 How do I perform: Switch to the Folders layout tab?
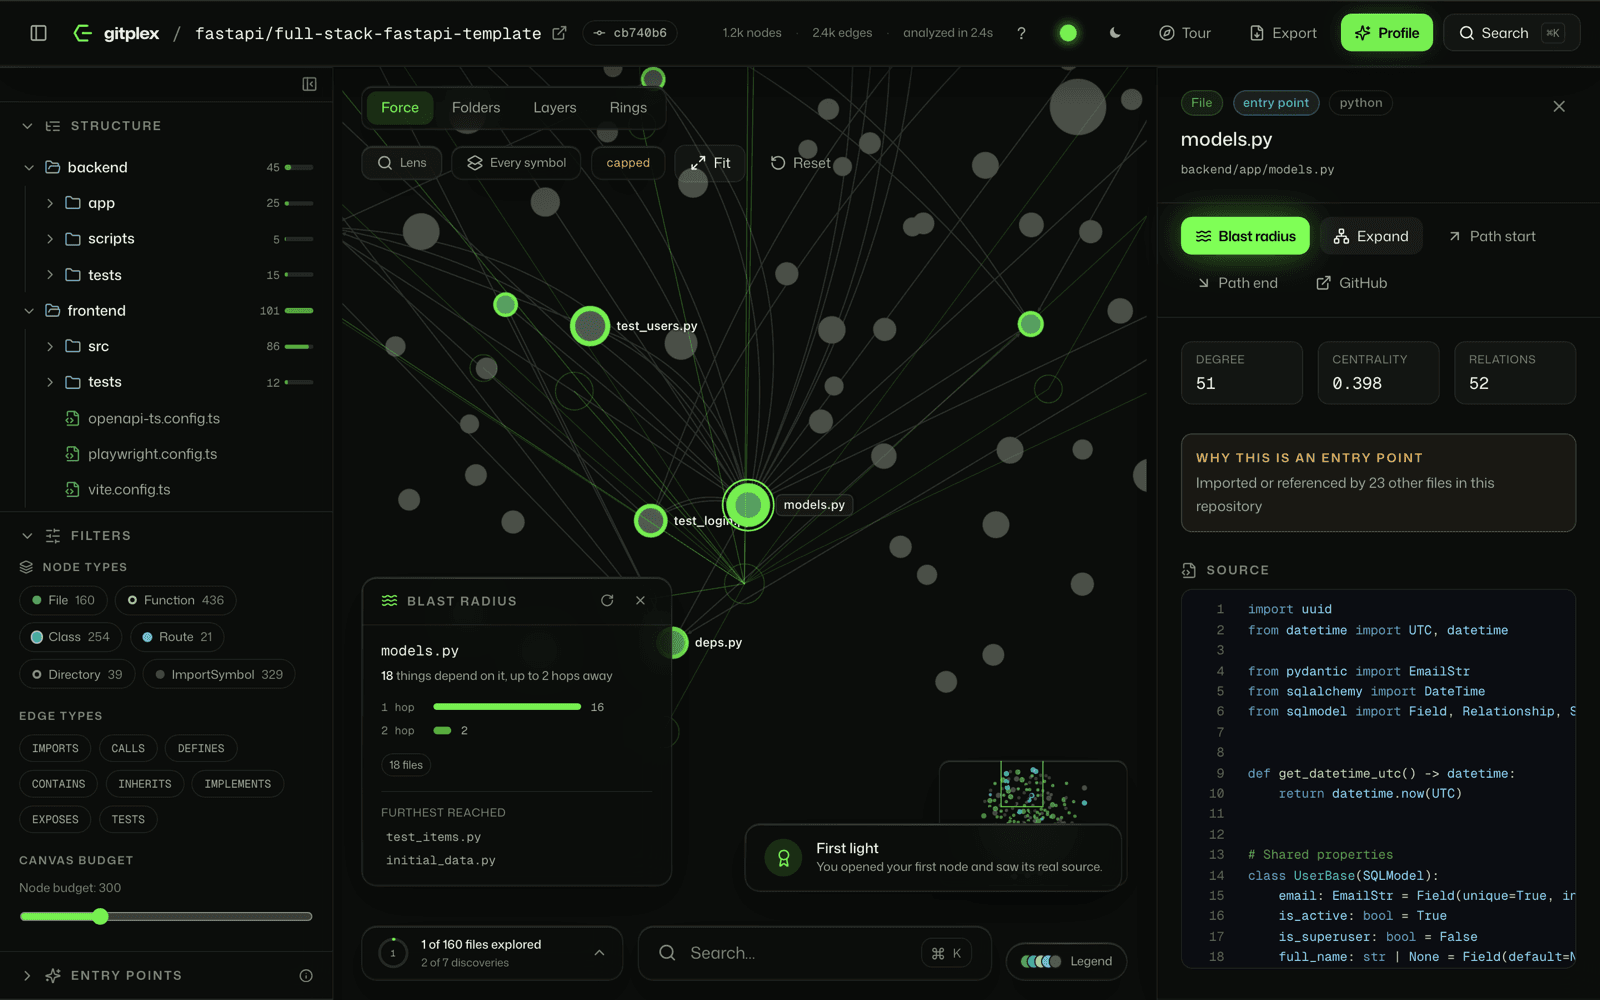pyautogui.click(x=476, y=107)
